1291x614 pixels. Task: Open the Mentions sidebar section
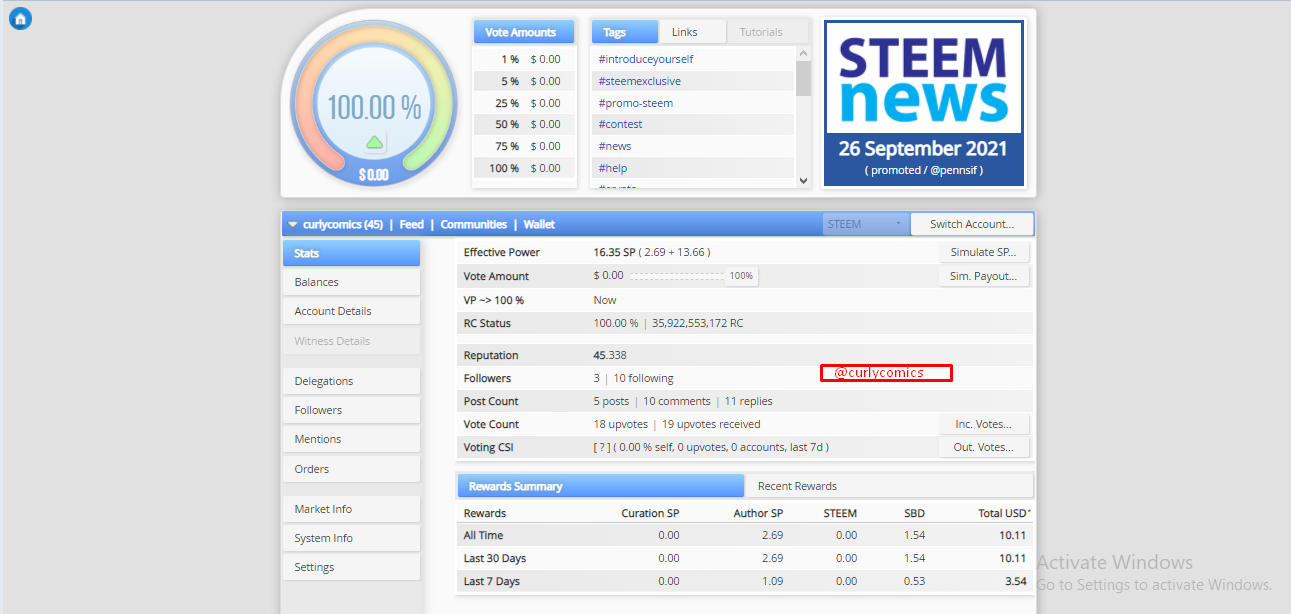pos(351,439)
